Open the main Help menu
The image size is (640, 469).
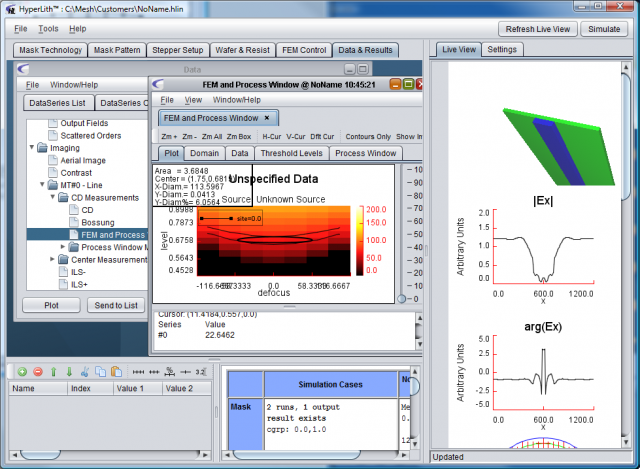[78, 29]
